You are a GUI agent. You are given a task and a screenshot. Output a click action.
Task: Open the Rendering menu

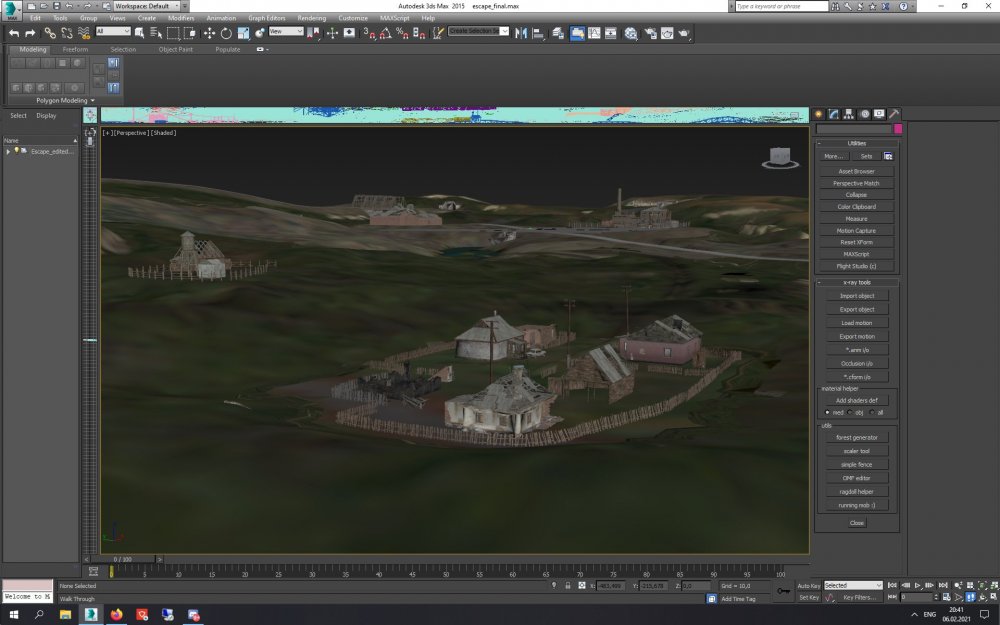click(311, 18)
